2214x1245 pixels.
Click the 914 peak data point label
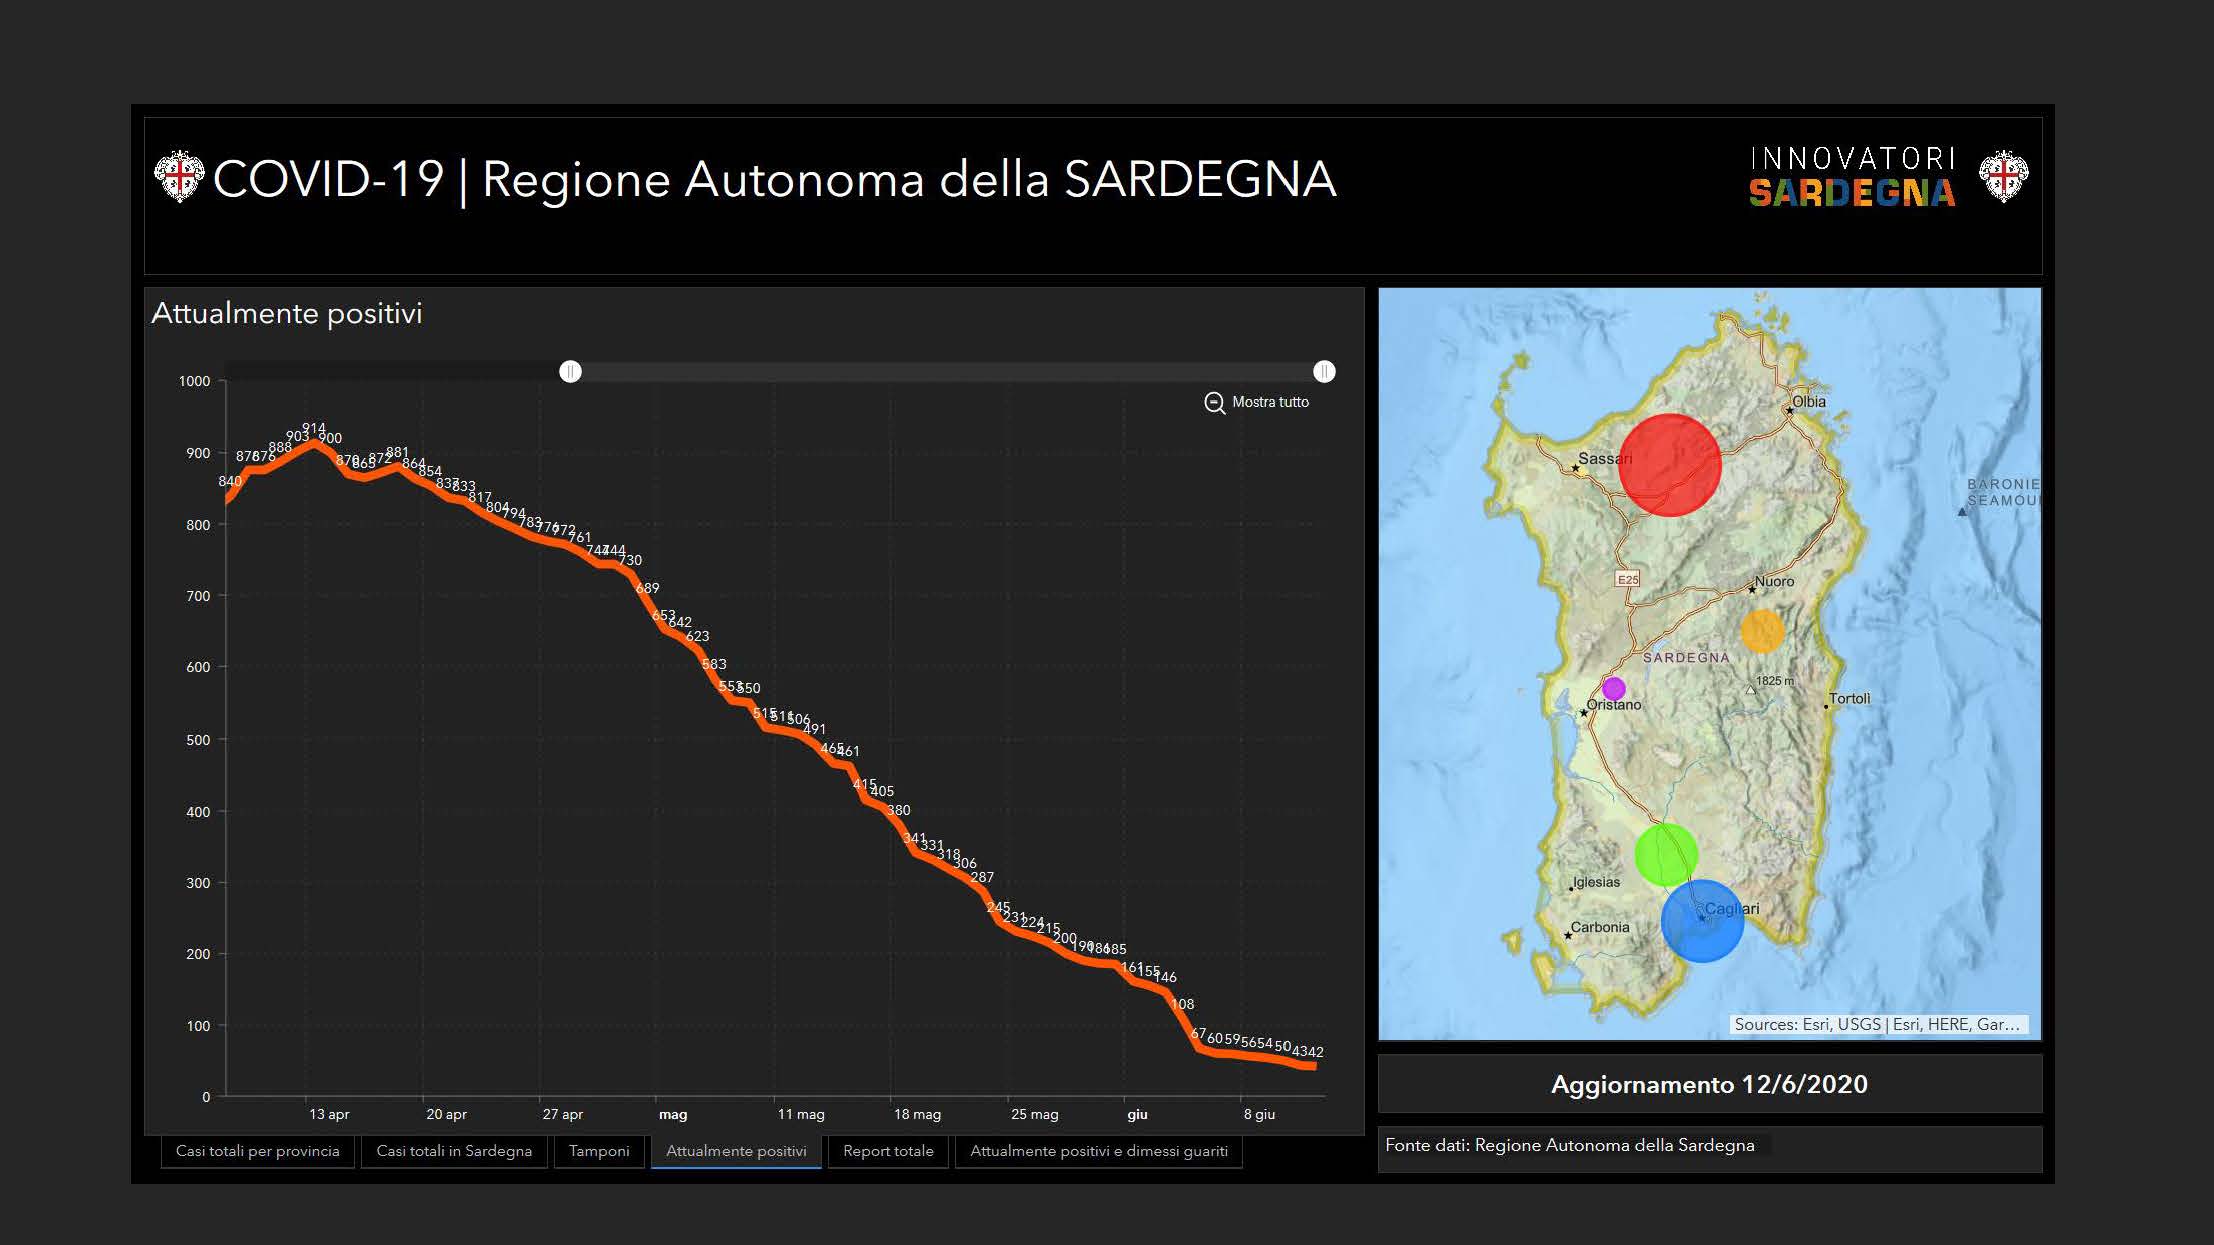click(314, 429)
